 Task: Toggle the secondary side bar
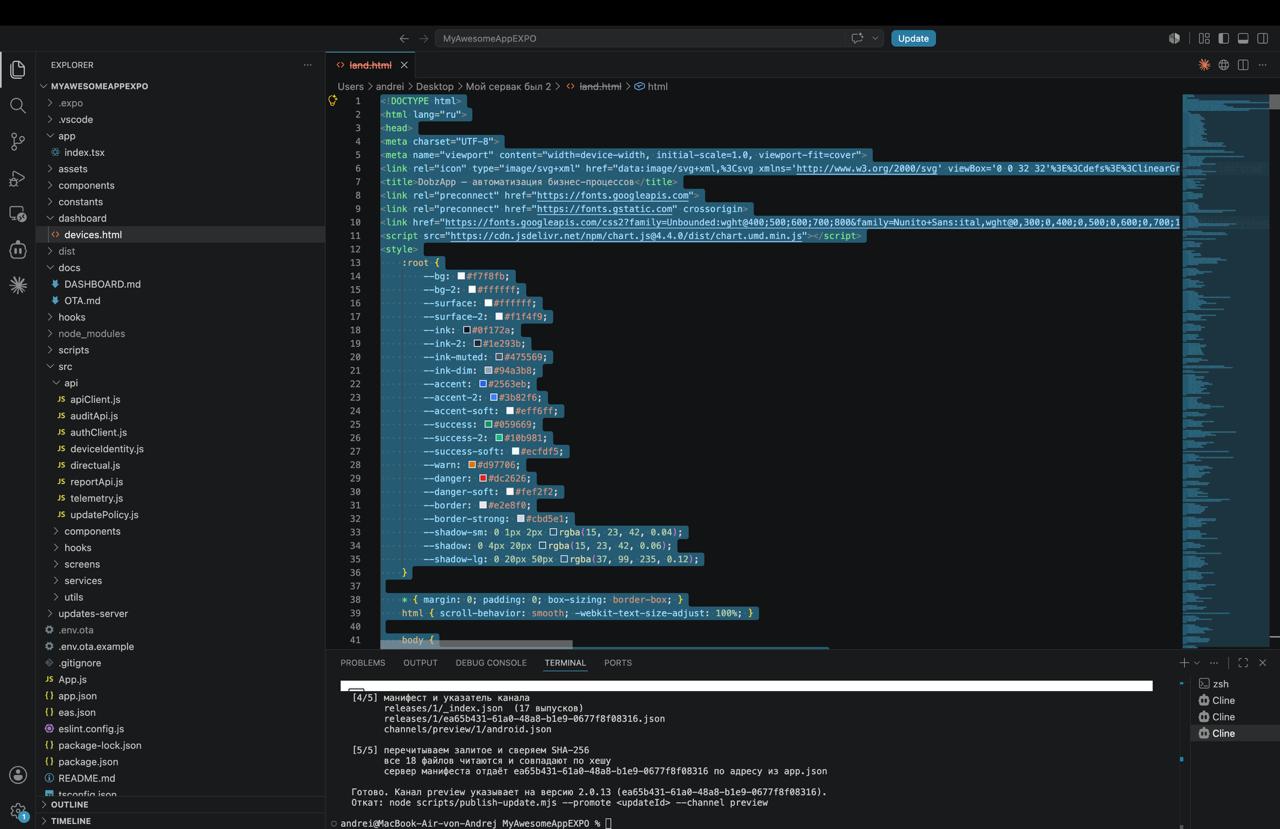point(1262,38)
